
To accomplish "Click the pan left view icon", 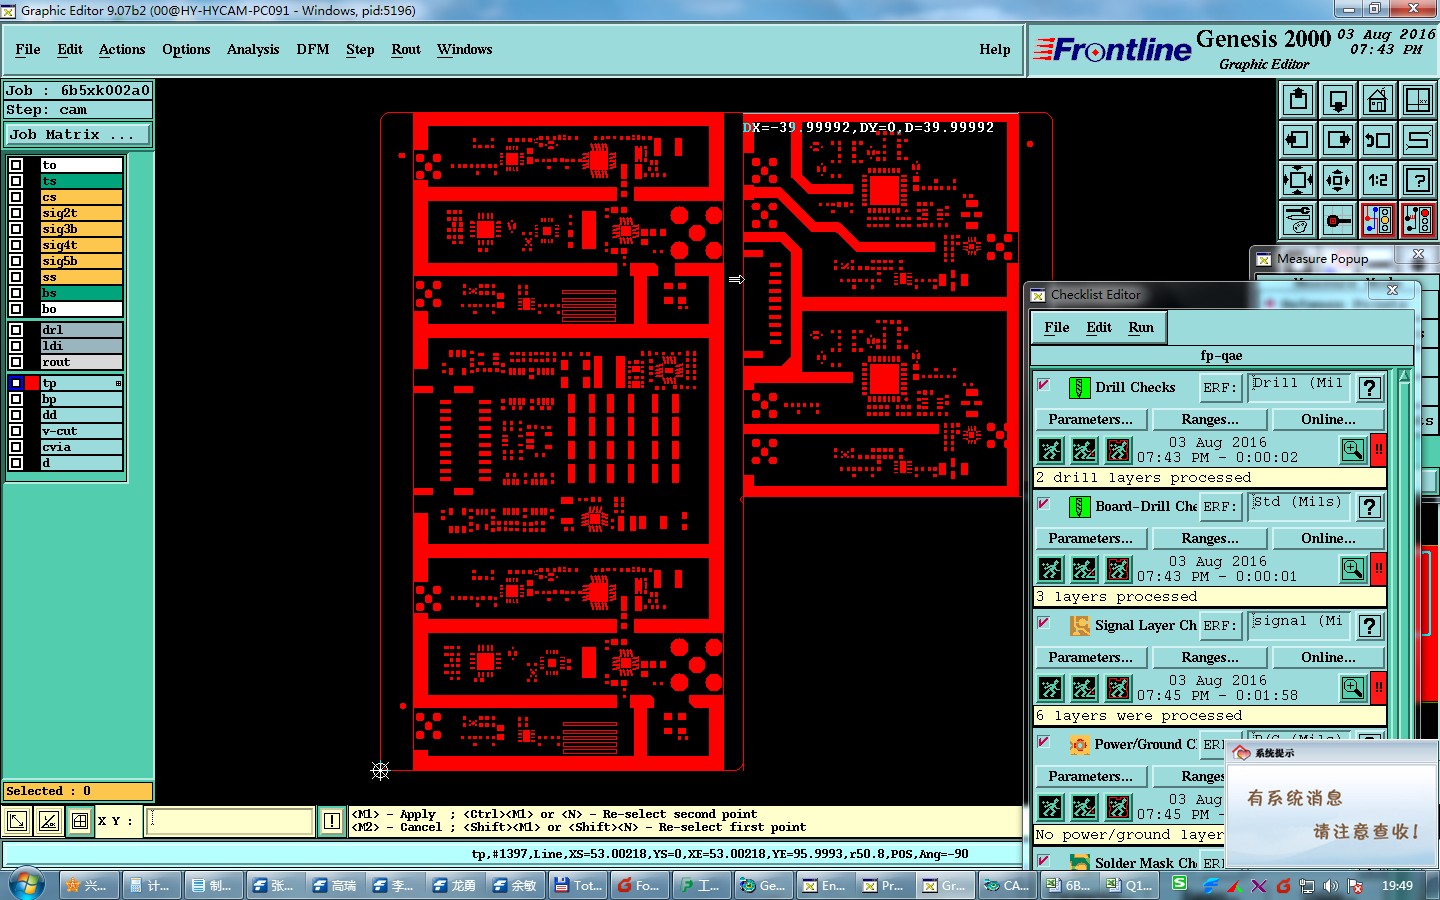I will pos(1298,140).
